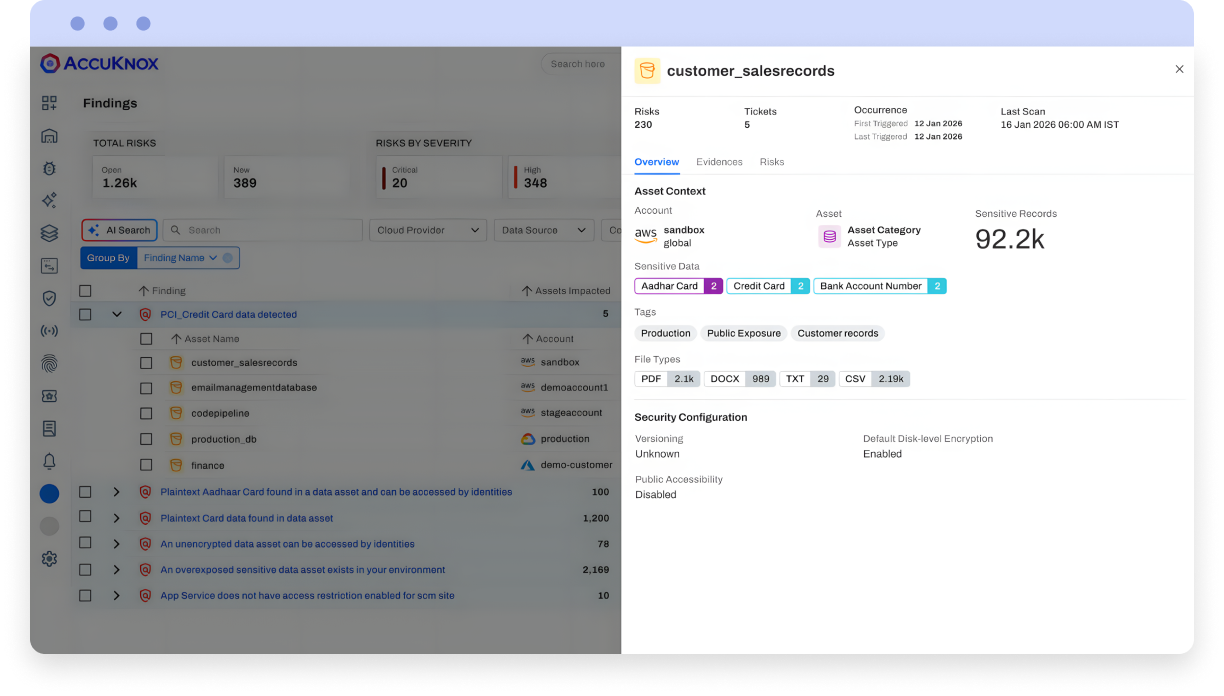Image resolution: width=1224 pixels, height=696 pixels.
Task: Expand the Plaintext Card data found row
Action: tap(116, 518)
